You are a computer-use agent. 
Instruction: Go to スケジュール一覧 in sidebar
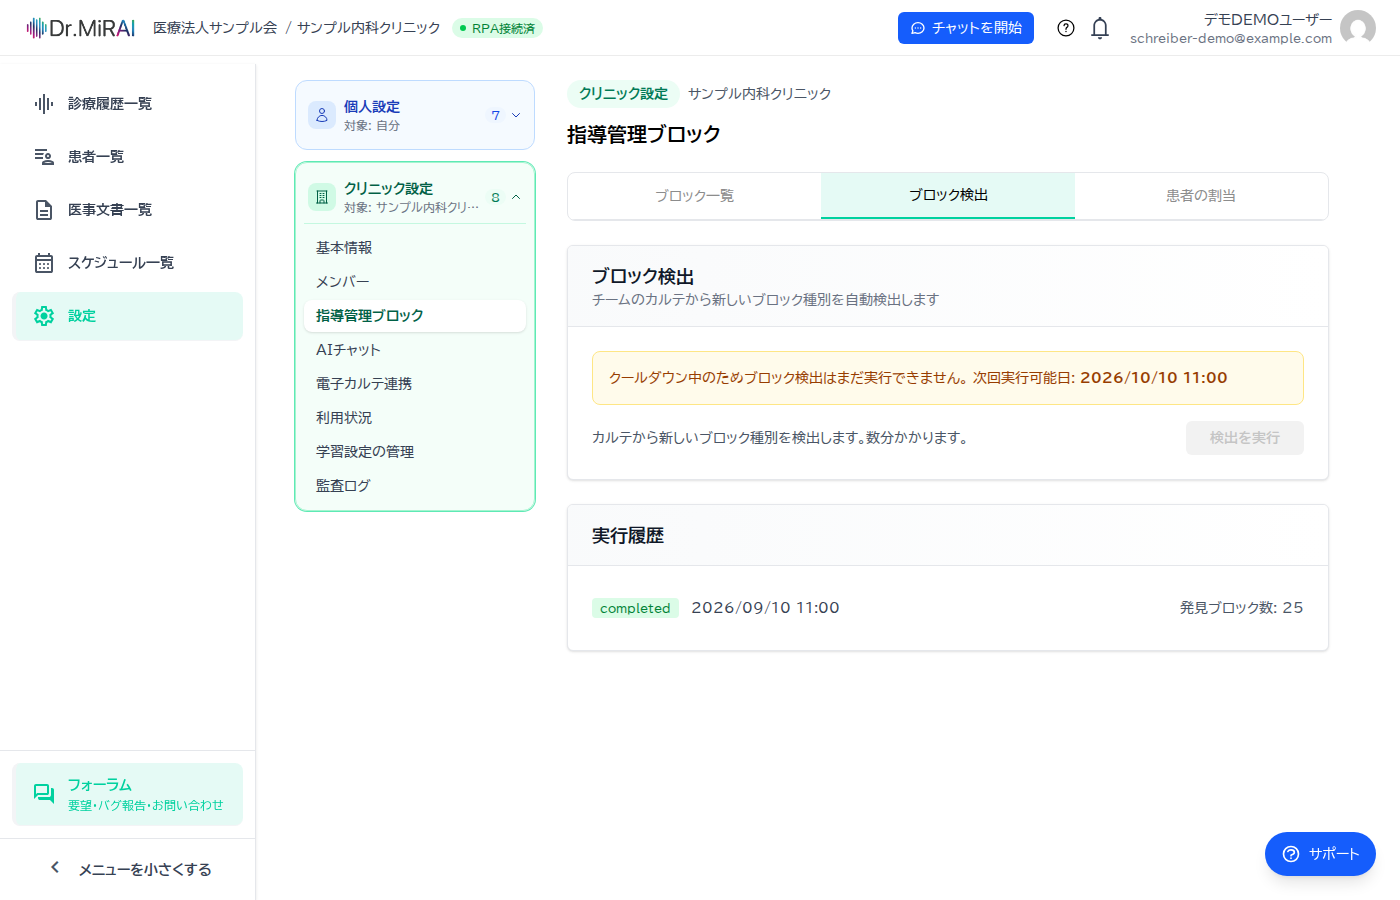pyautogui.click(x=128, y=263)
